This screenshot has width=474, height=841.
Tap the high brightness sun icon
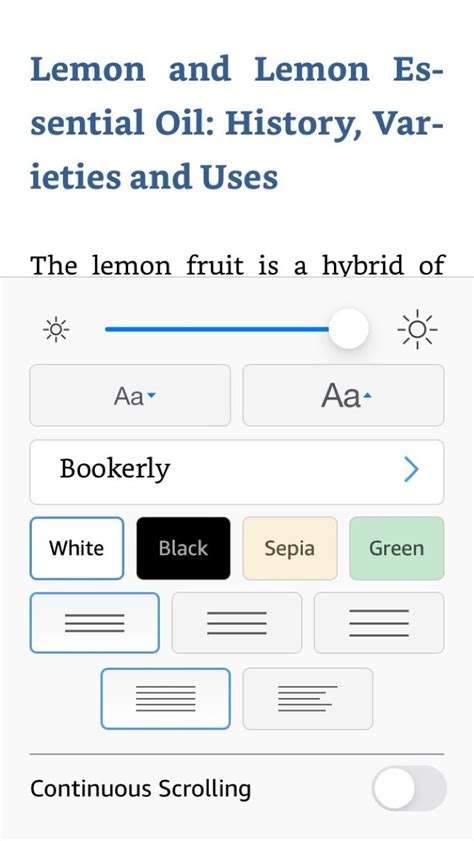417,329
